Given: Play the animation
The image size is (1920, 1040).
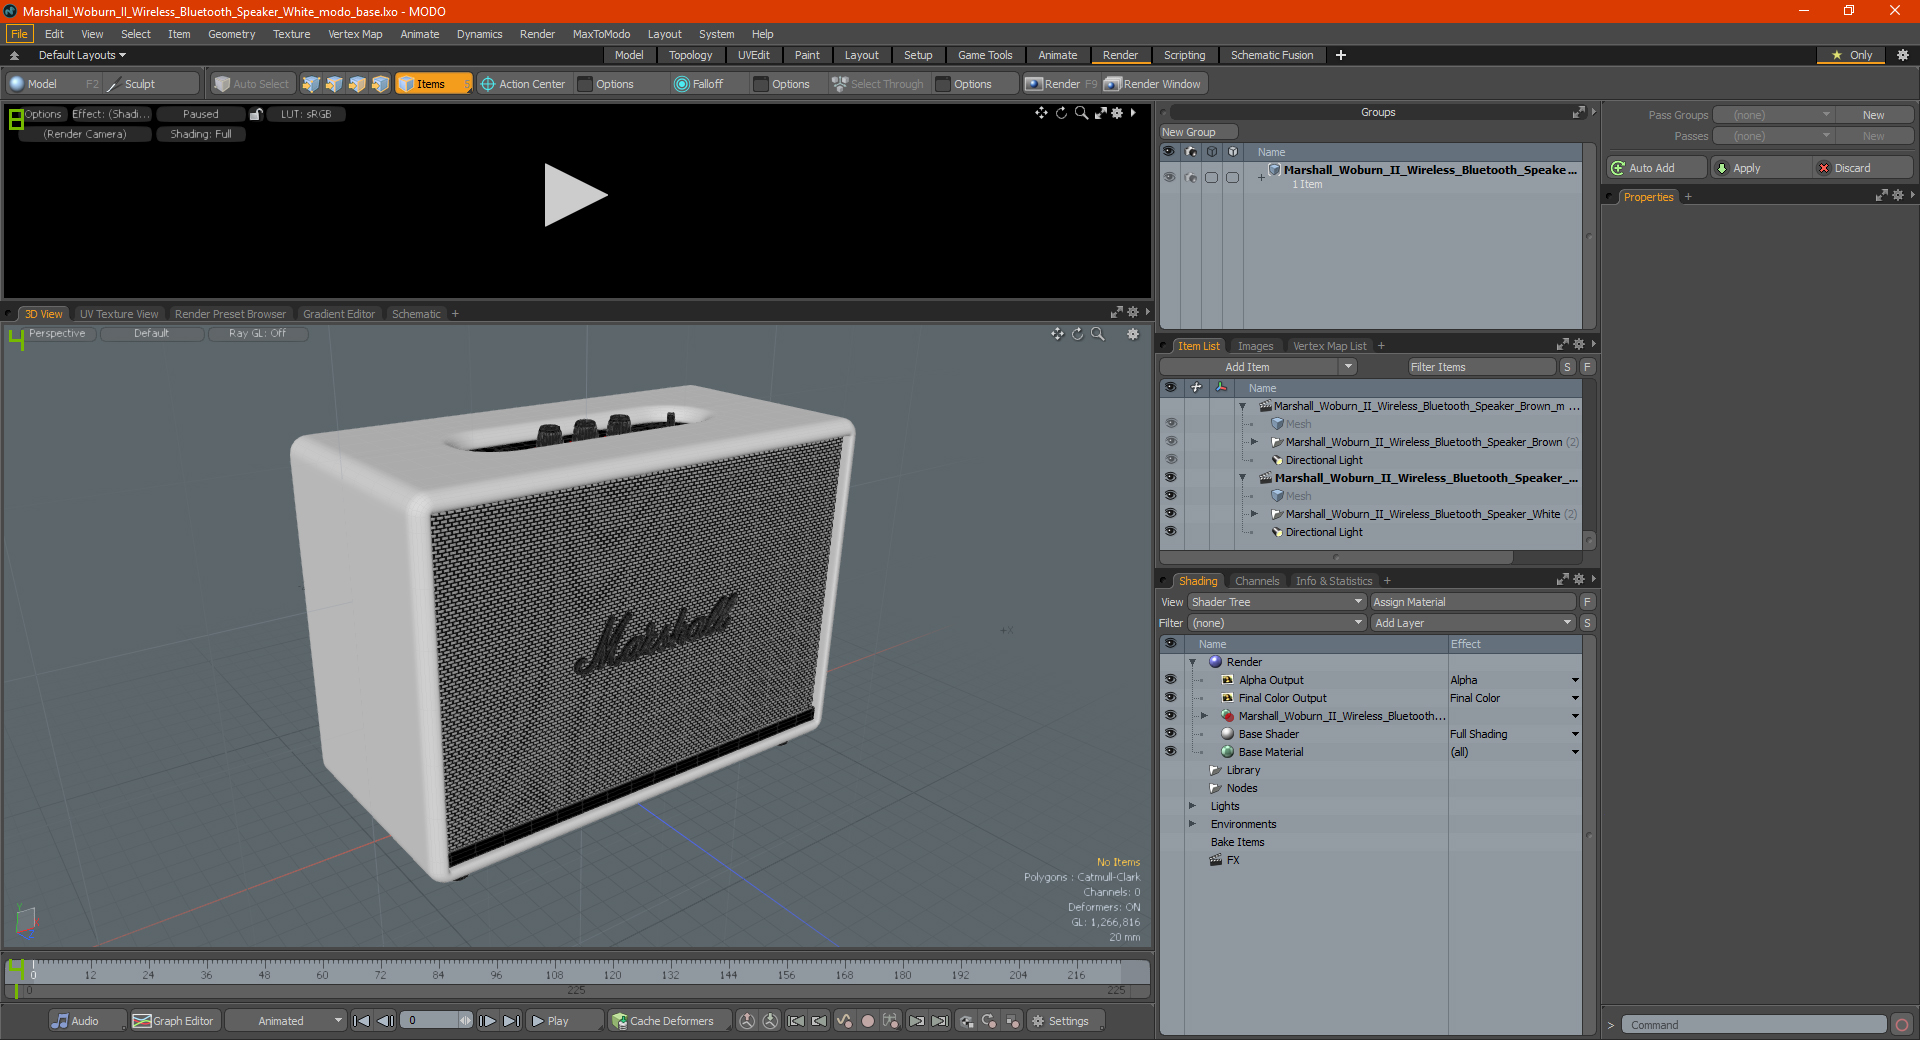Looking at the screenshot, I should pyautogui.click(x=564, y=1021).
